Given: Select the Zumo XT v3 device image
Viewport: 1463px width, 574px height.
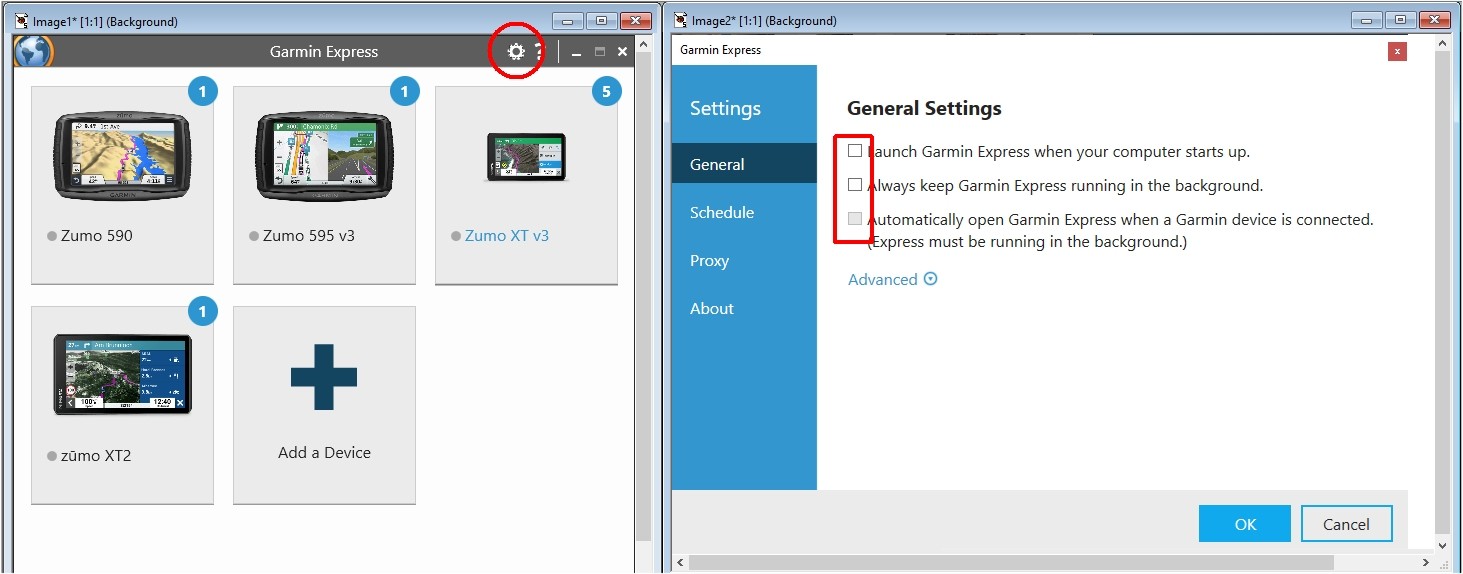Looking at the screenshot, I should click(x=526, y=157).
